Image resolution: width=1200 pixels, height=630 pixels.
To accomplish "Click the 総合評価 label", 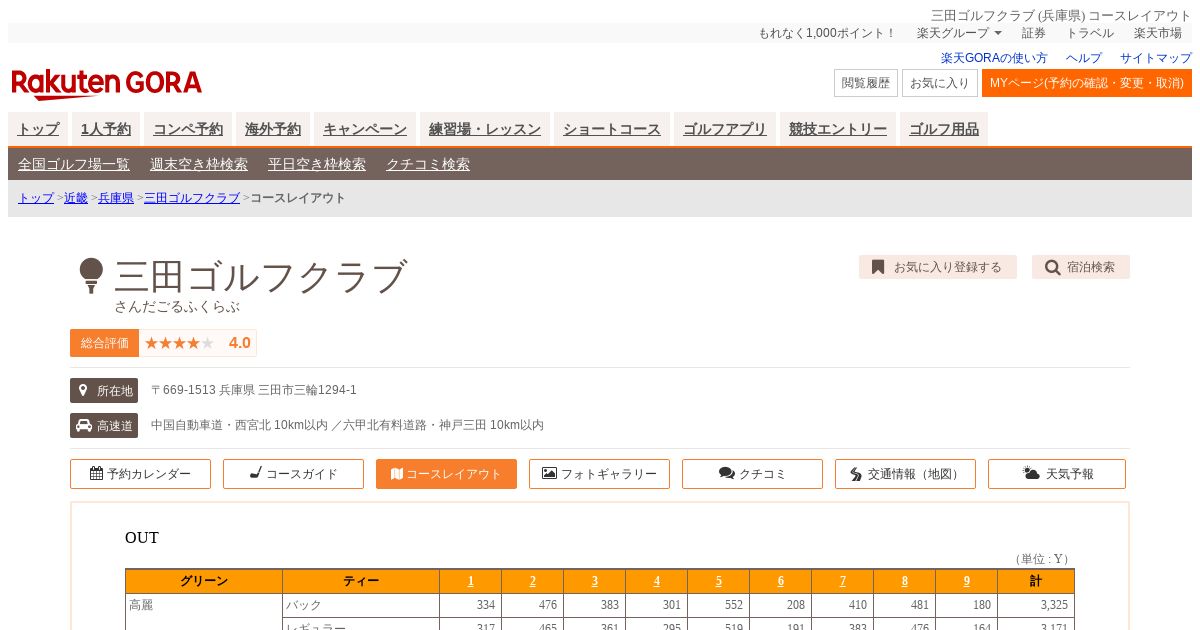I will click(105, 343).
